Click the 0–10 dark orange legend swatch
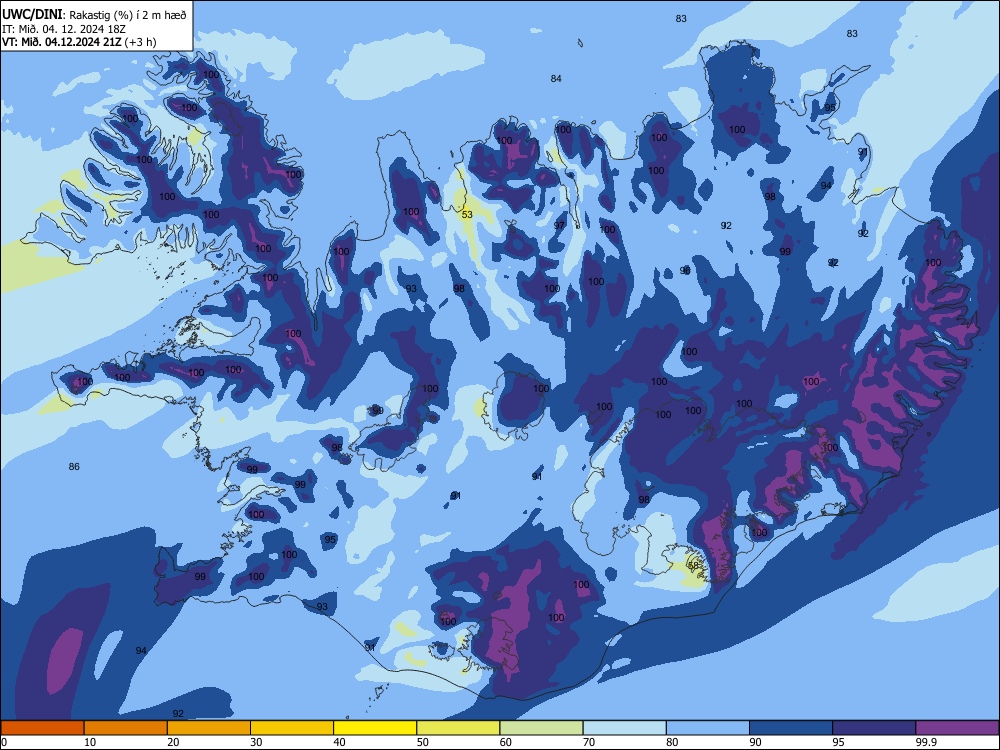 point(42,728)
